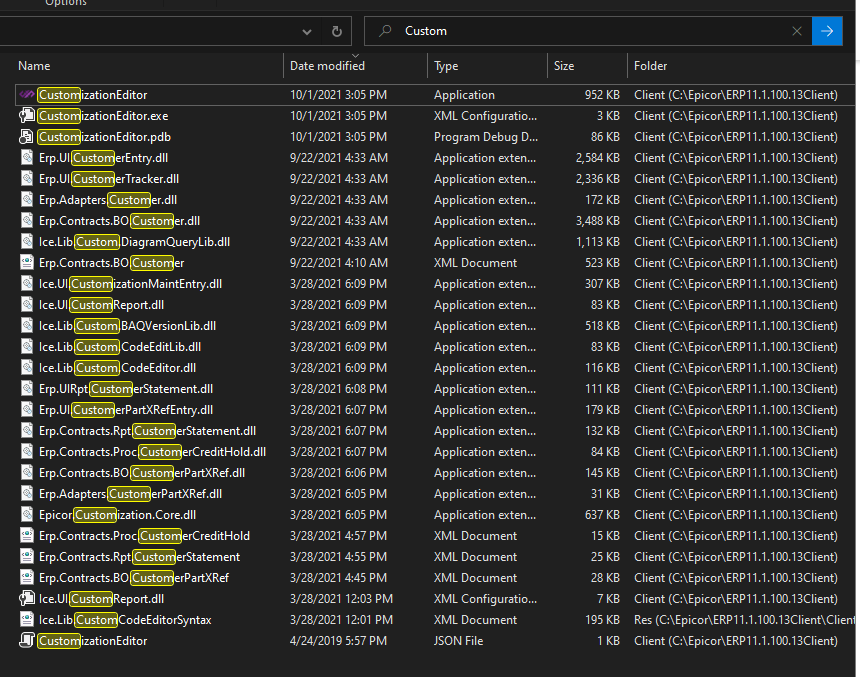Select Ice.Lib.CustomDiagramQueryLib.dll file name
The height and width of the screenshot is (677, 860).
coord(134,242)
